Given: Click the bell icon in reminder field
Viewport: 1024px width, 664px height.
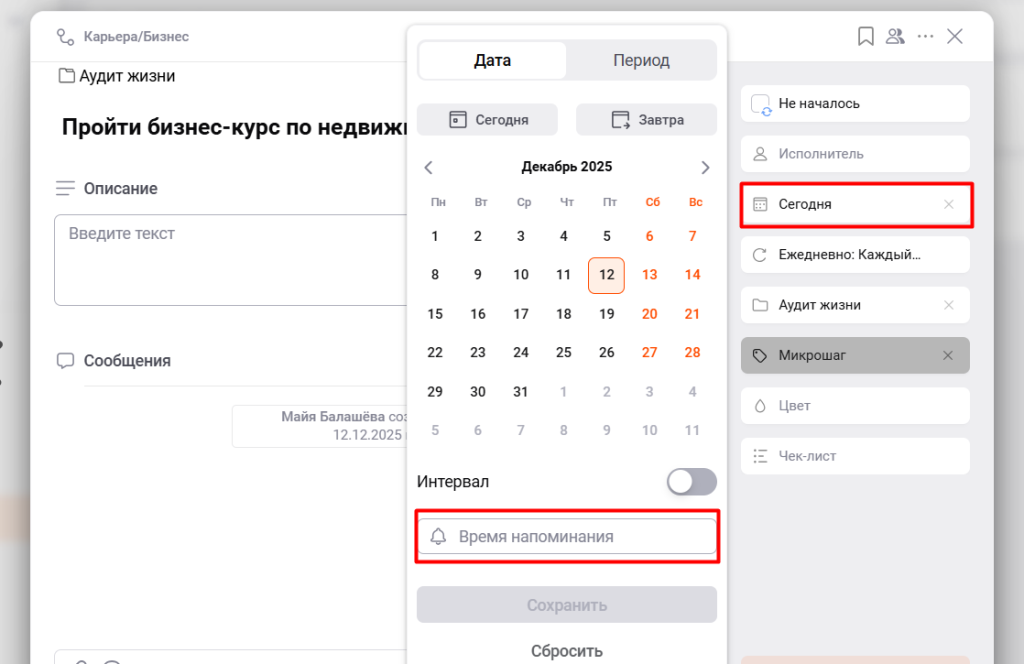Looking at the screenshot, I should point(438,537).
